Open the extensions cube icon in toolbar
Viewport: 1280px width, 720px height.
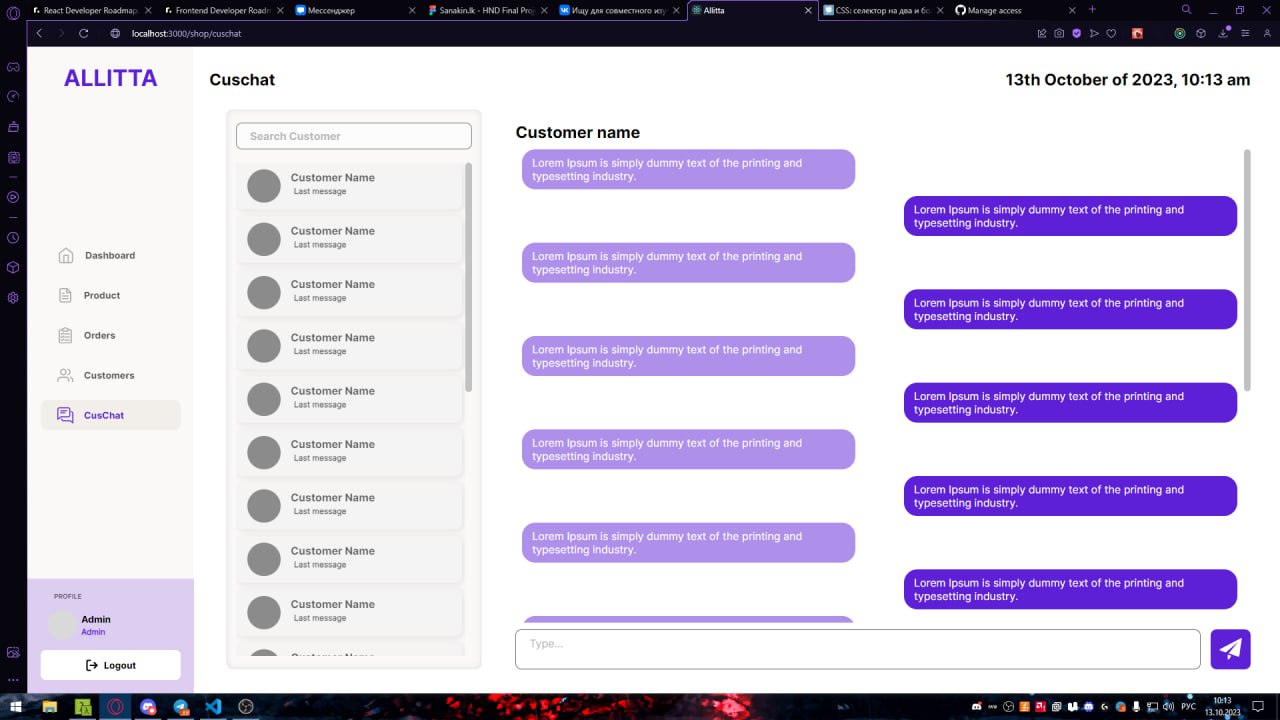[x=1201, y=33]
